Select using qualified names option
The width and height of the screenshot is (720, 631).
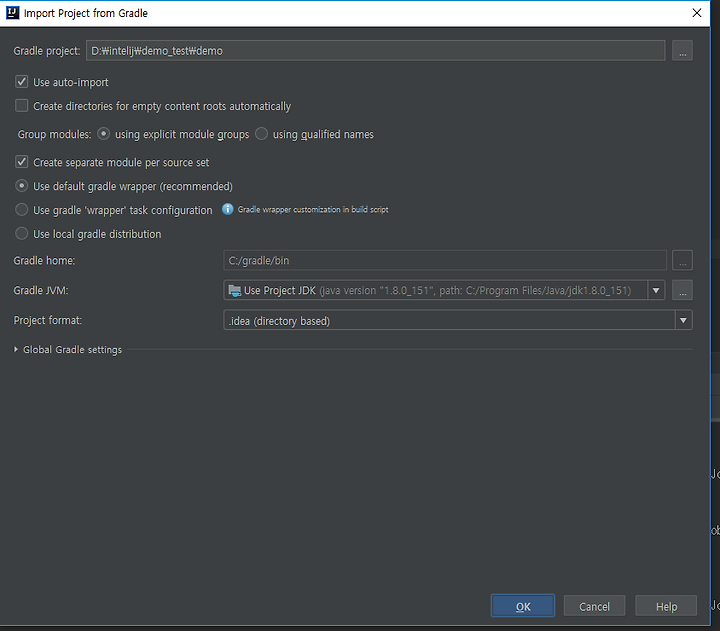pos(262,134)
